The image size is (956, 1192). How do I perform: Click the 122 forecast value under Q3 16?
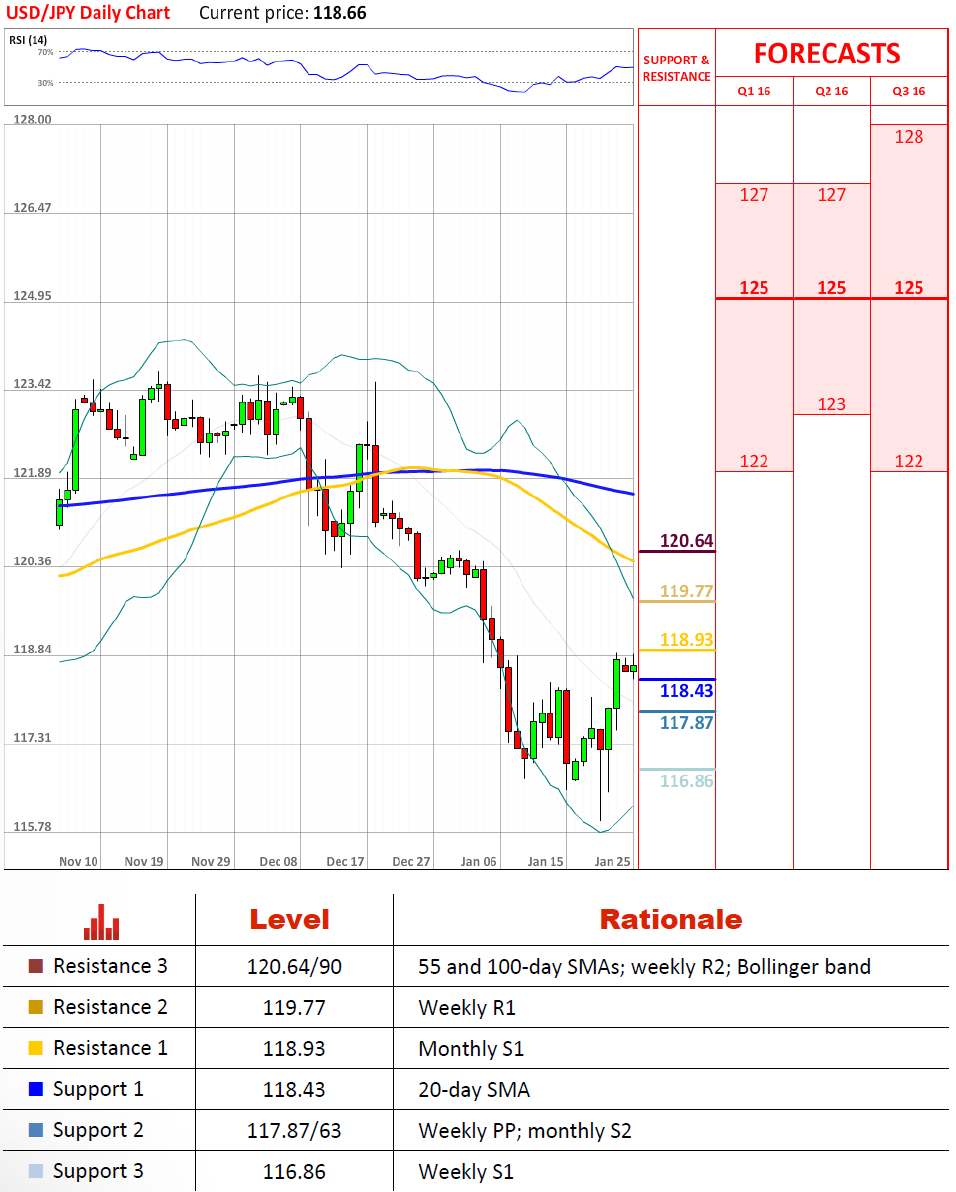[x=909, y=461]
